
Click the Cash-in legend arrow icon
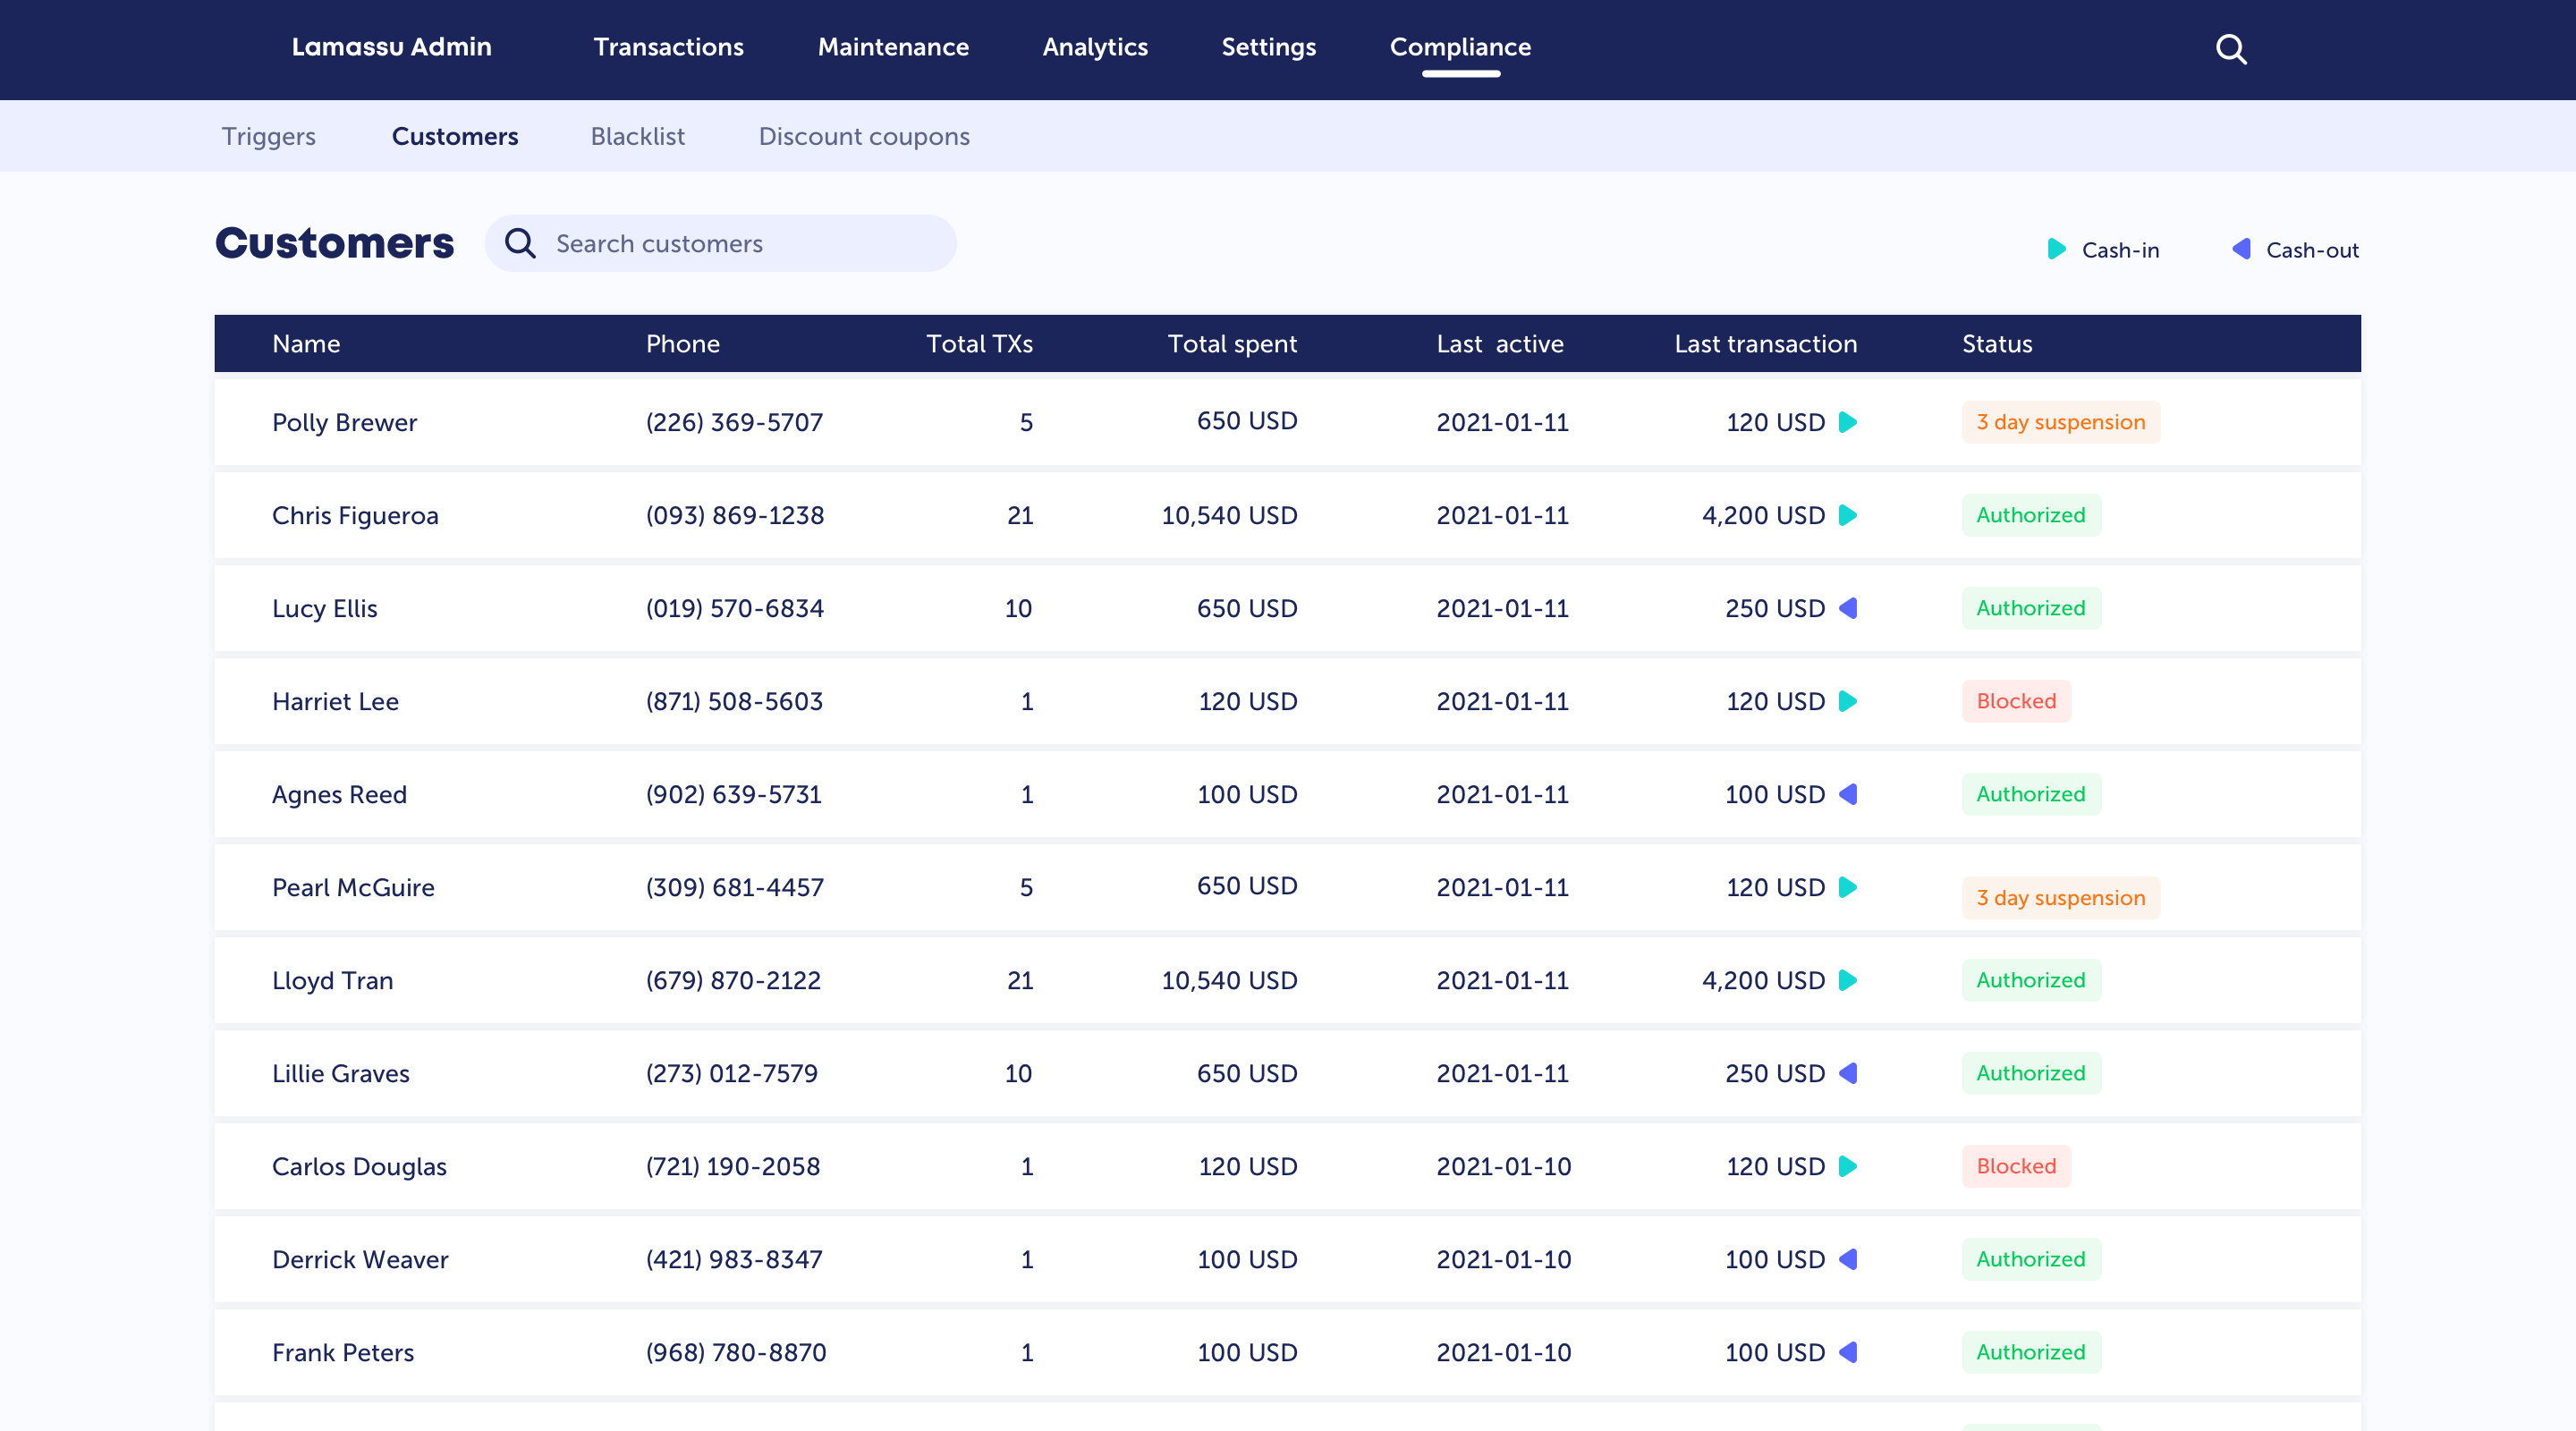click(x=2056, y=249)
